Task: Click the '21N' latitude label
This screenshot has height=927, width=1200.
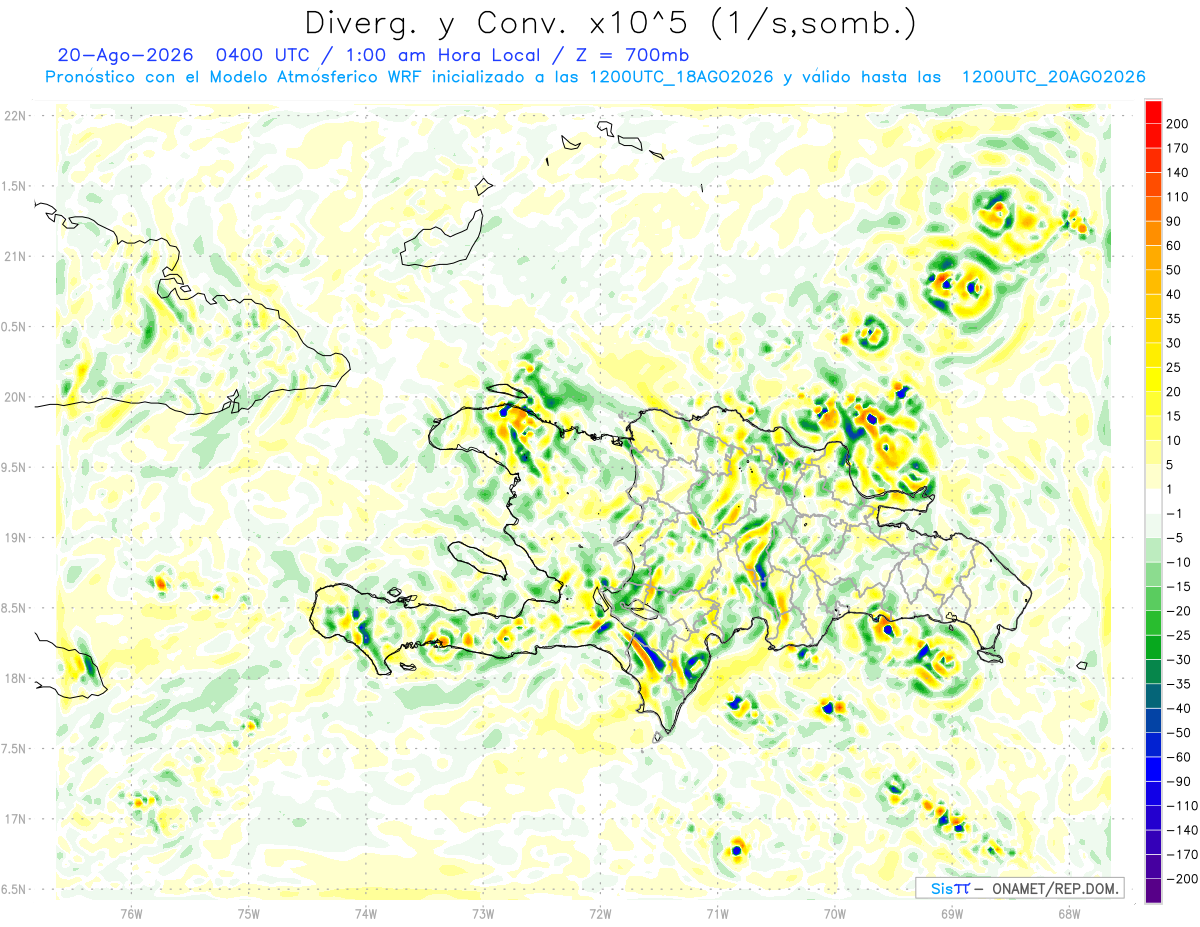Action: click(x=16, y=256)
